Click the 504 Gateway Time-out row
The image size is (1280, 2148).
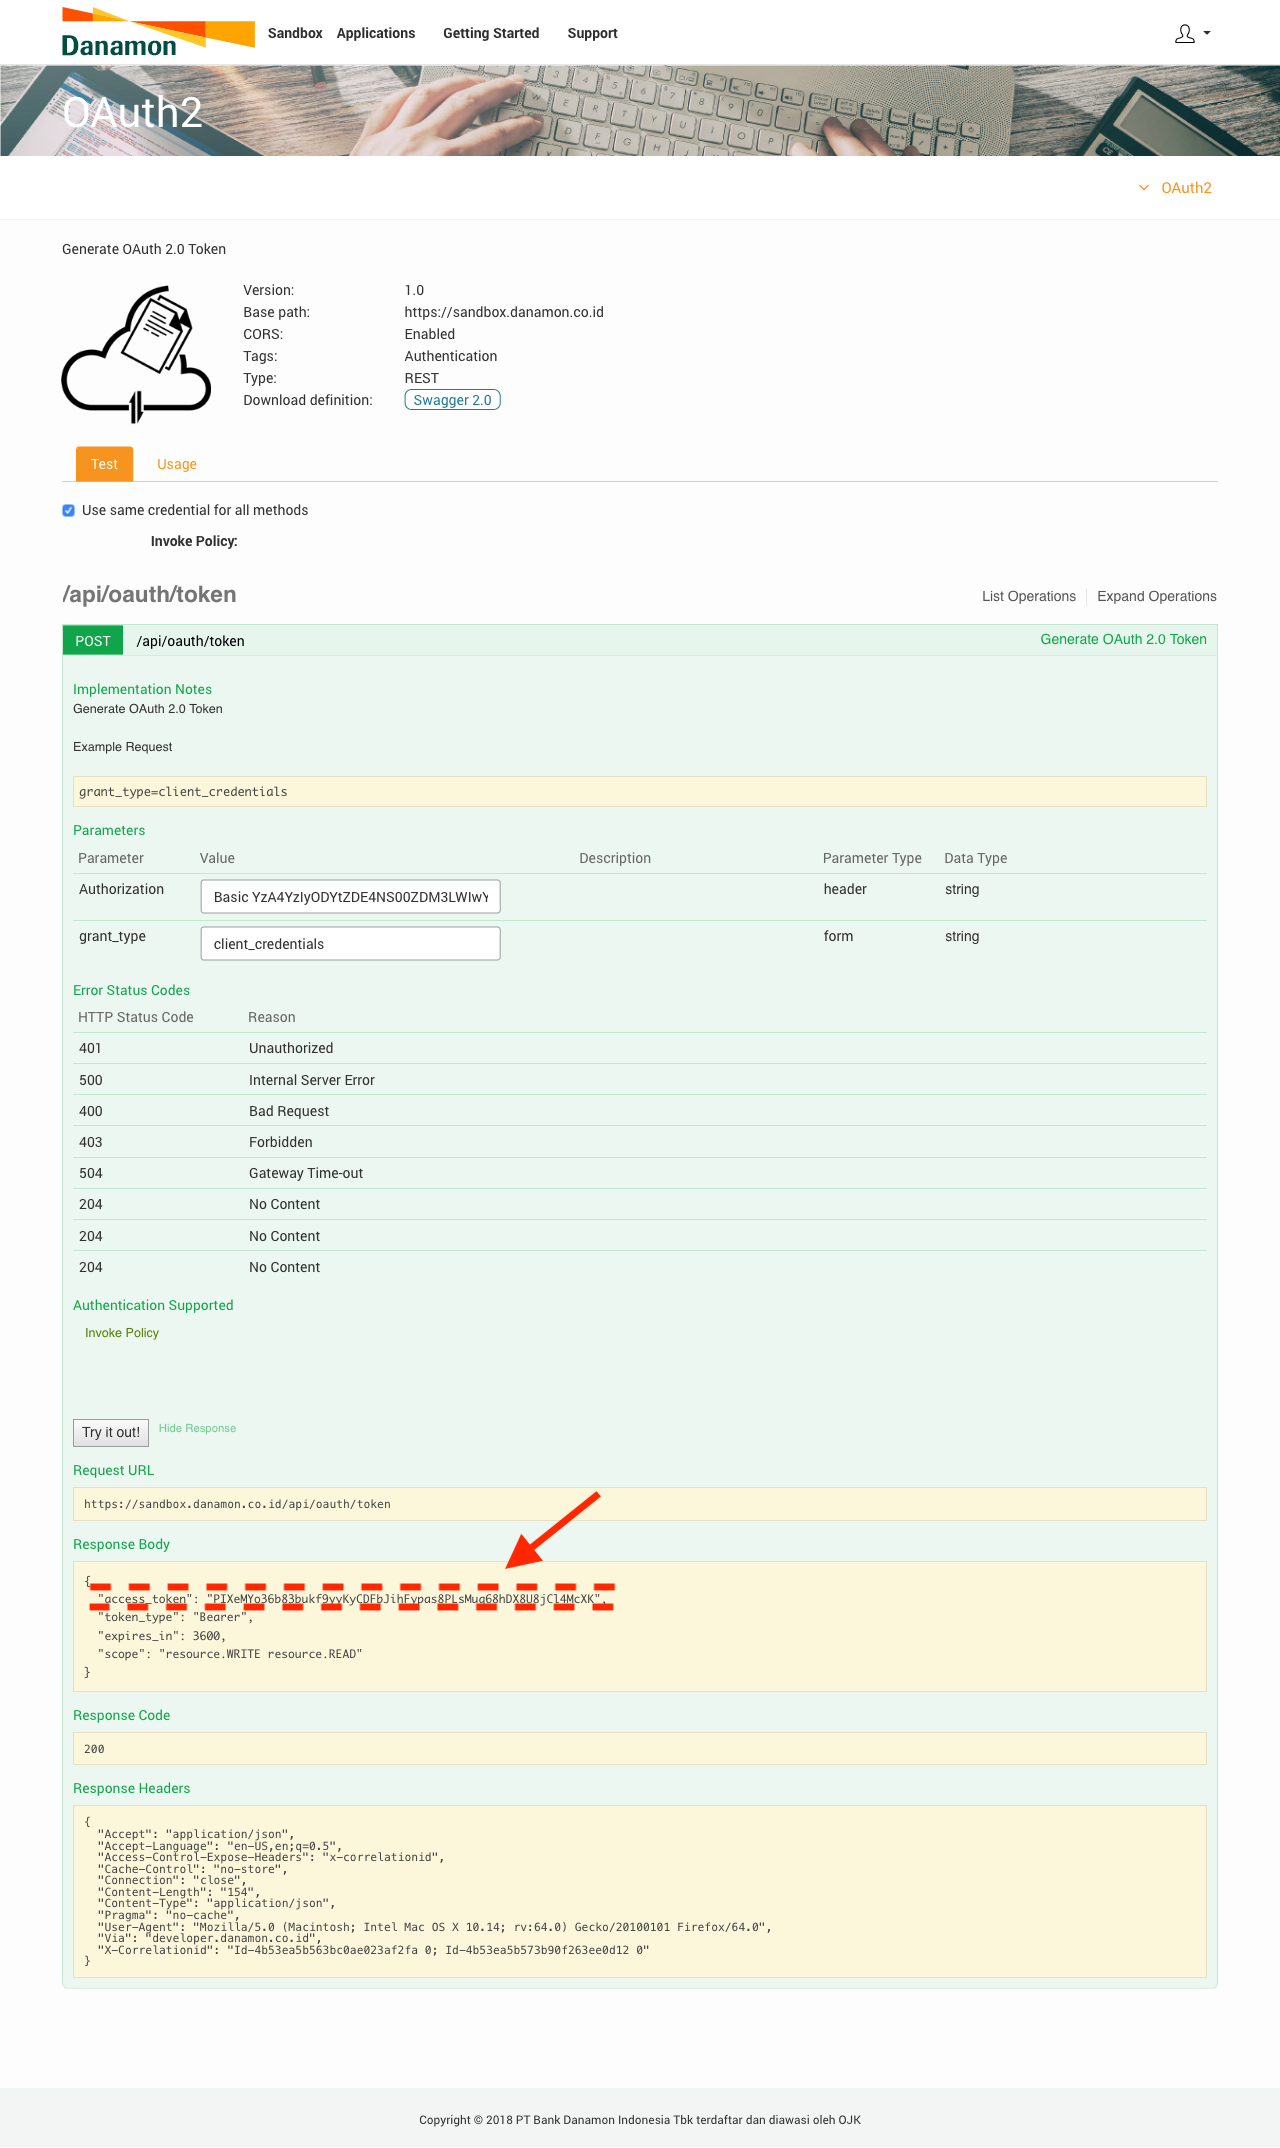pos(640,1173)
